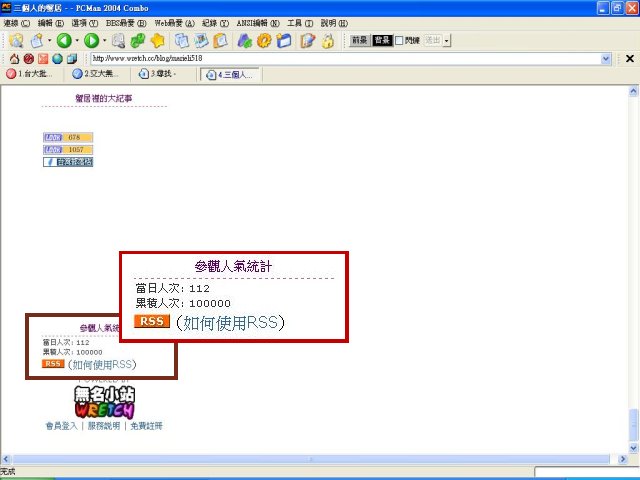Click the 免費註冊 link
Screen dimensions: 640x480
coord(147,426)
